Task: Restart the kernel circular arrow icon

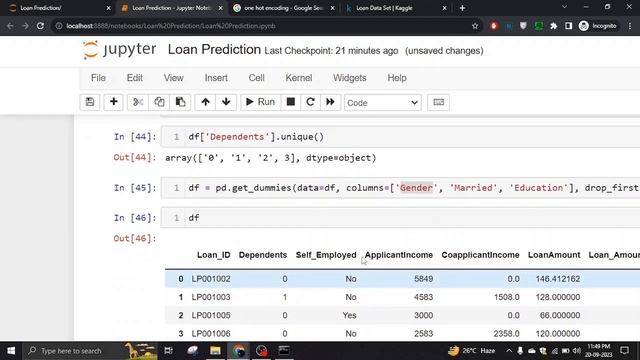Action: (310, 102)
